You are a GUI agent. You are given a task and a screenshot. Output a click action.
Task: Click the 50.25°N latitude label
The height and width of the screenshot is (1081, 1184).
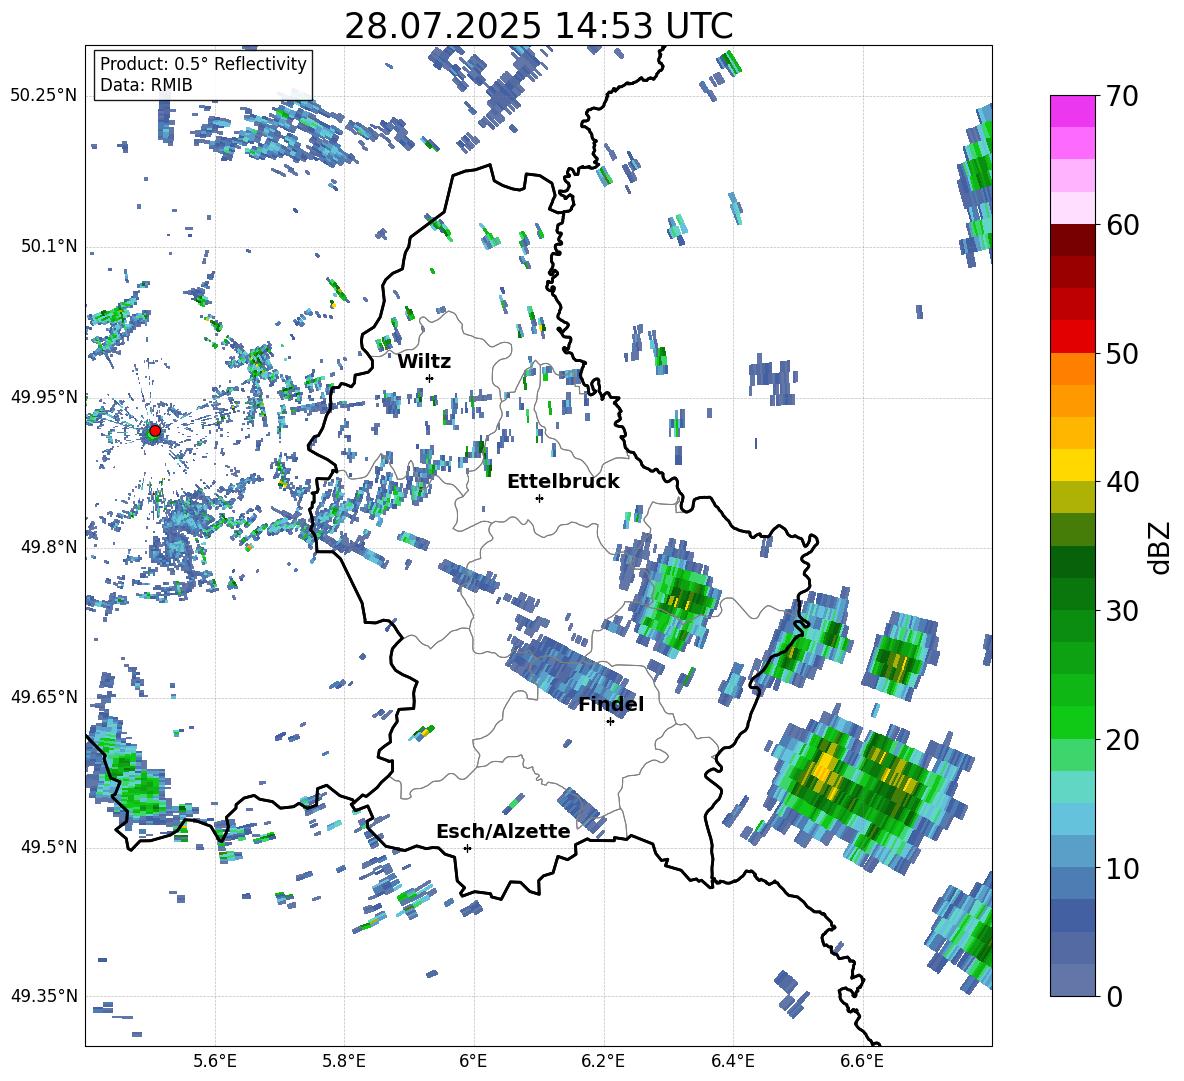(x=44, y=96)
